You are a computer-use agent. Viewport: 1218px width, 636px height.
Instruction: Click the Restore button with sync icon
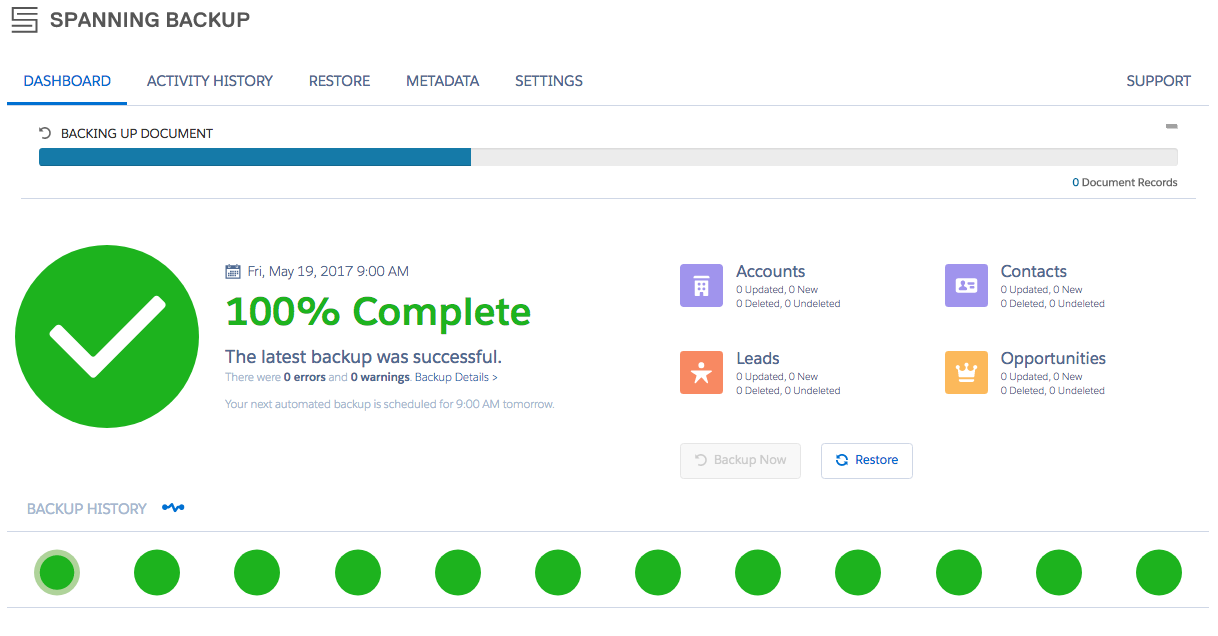pos(867,460)
